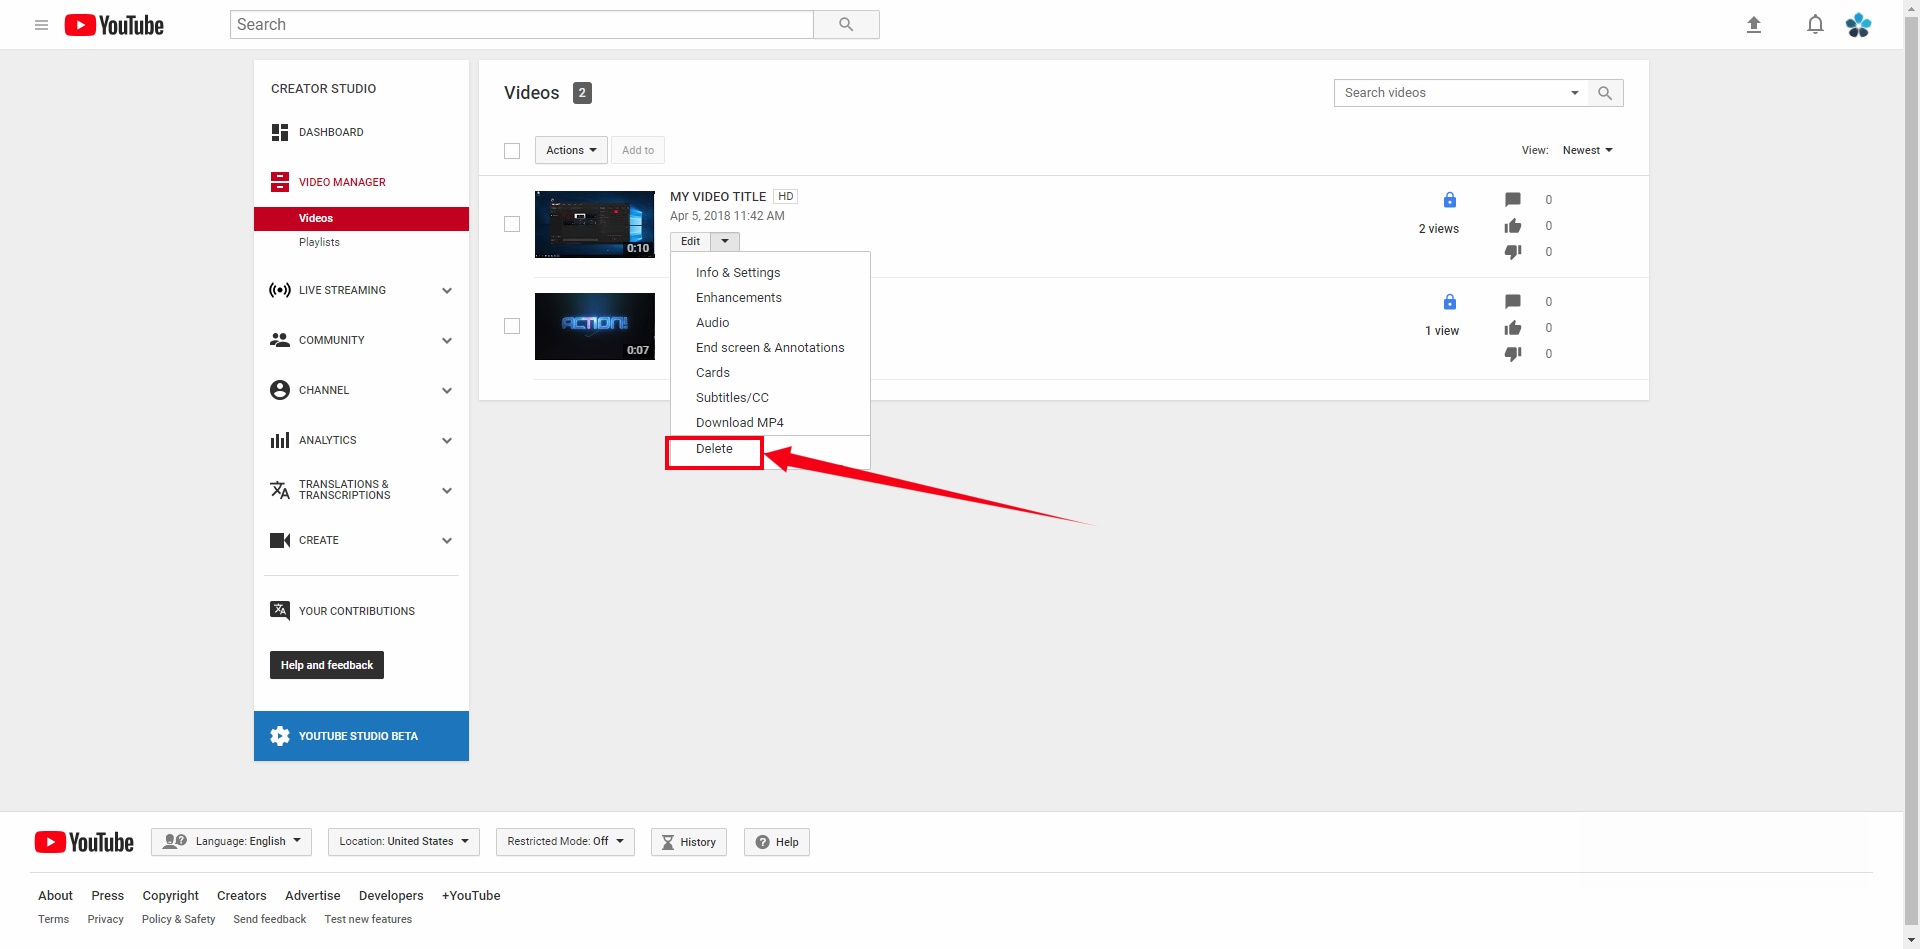Open the Actions dropdown
The width and height of the screenshot is (1920, 949).
pyautogui.click(x=571, y=150)
